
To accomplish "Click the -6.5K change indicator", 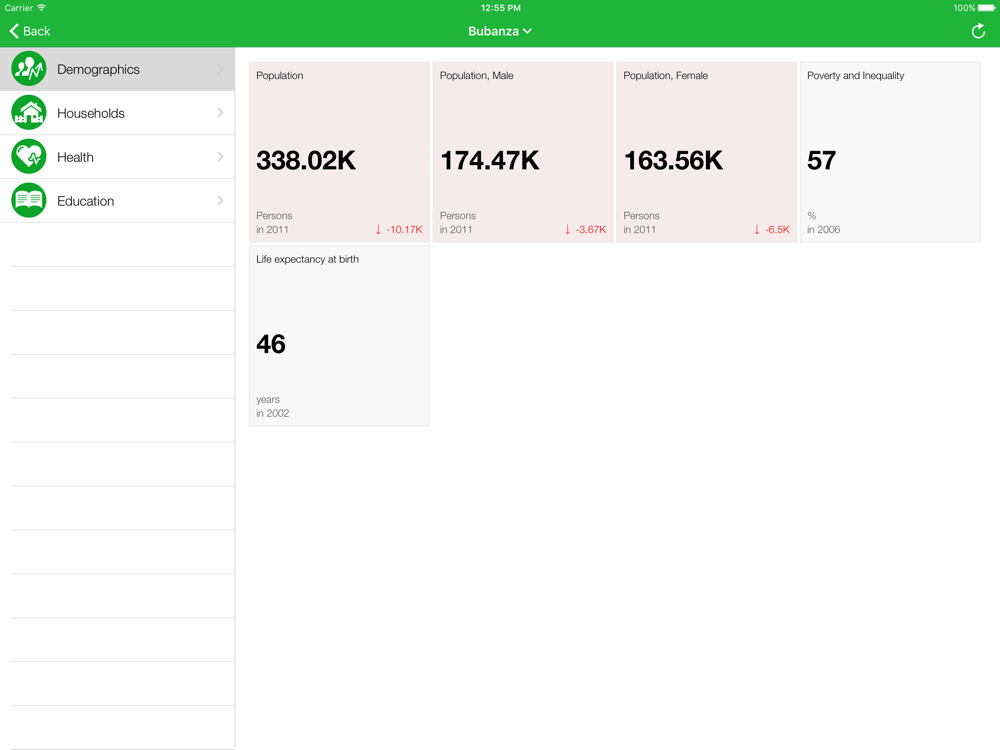I will [772, 230].
